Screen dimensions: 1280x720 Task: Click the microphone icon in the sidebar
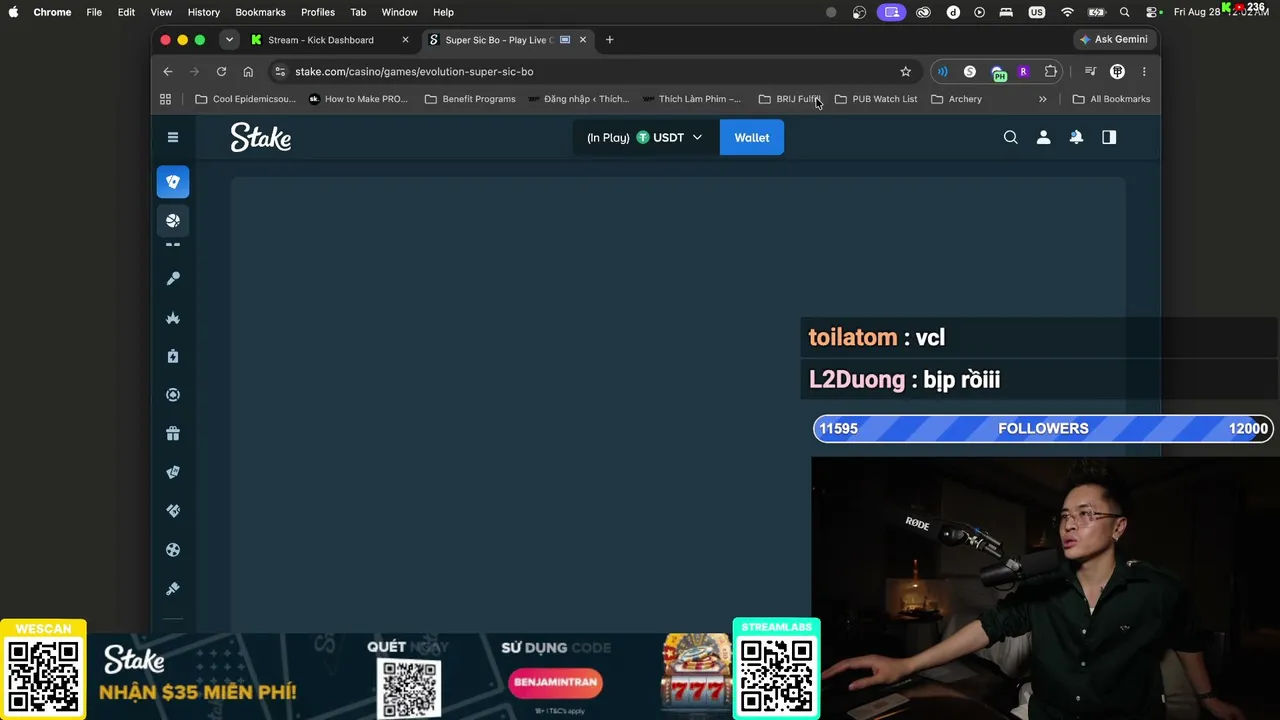point(173,279)
